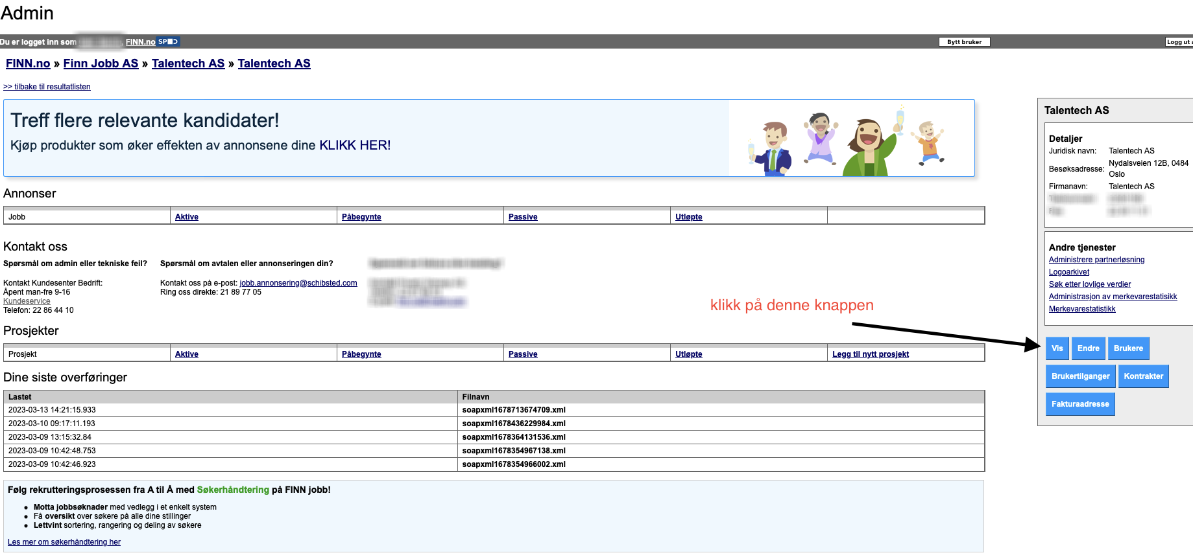This screenshot has width=1193, height=555.
Task: Select file soapxml1678436229984.xml
Action: 514,423
